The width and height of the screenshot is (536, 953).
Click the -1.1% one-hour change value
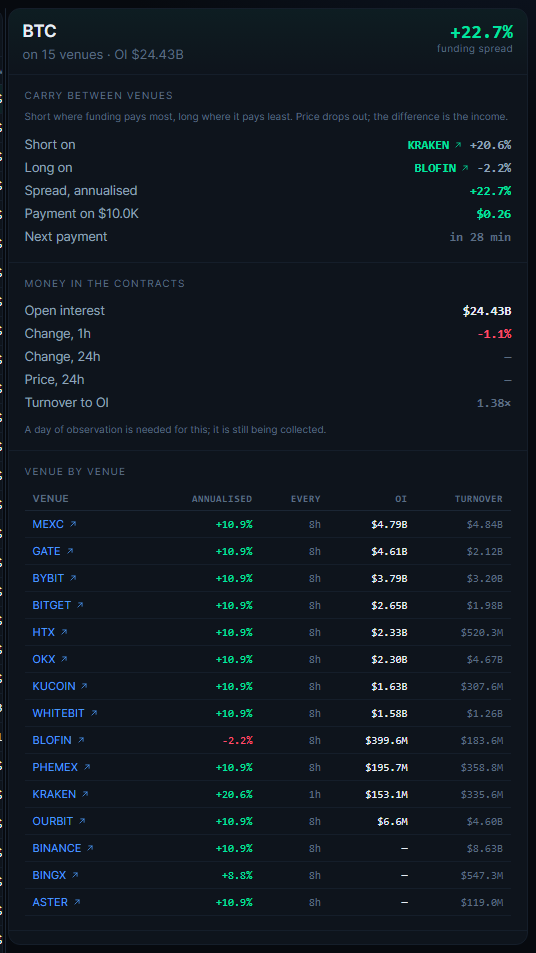point(494,334)
